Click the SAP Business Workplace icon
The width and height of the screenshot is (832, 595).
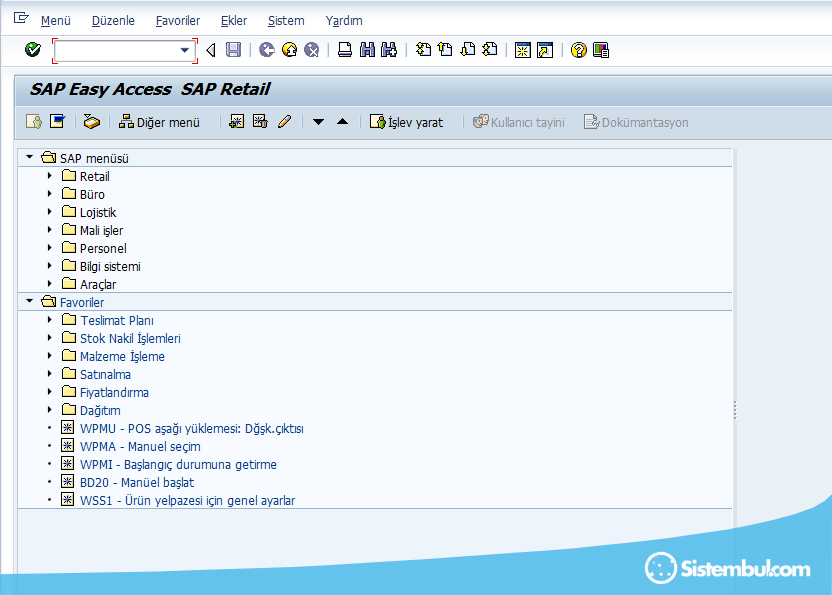(91, 122)
